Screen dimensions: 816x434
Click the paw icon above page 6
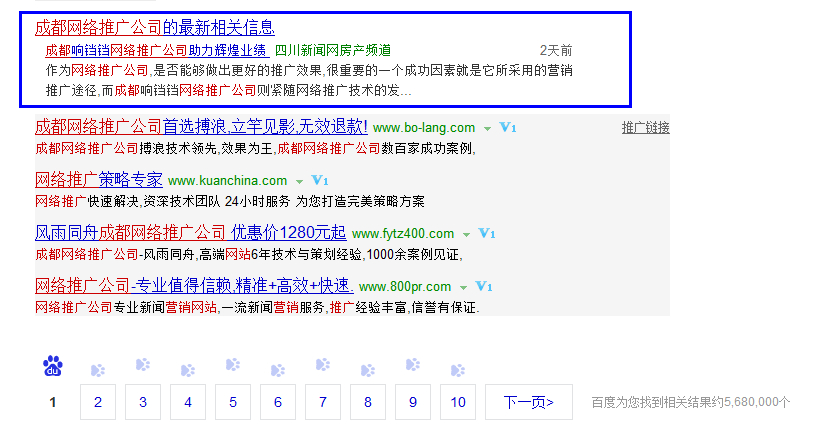tap(278, 371)
